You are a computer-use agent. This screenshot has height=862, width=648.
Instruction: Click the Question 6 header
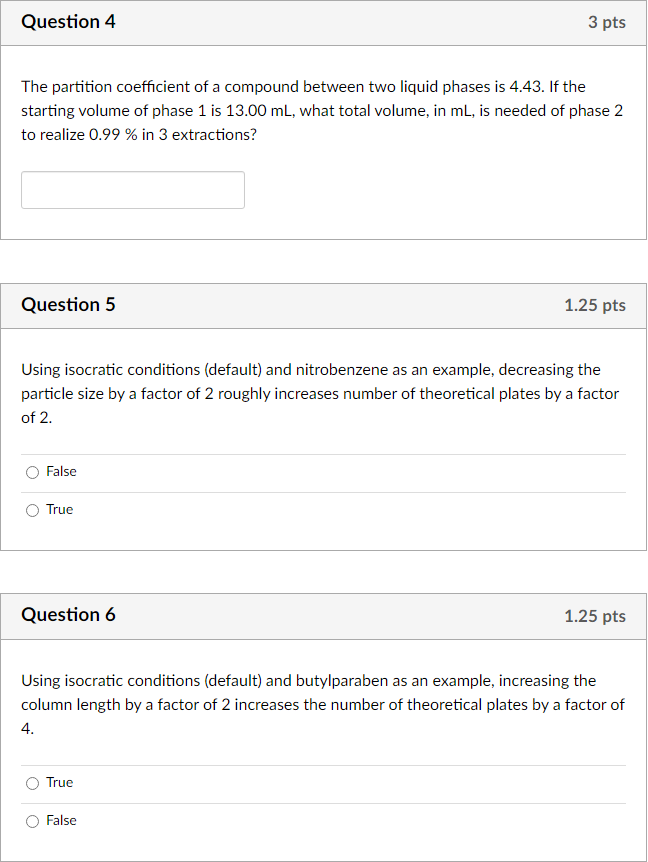click(x=68, y=616)
